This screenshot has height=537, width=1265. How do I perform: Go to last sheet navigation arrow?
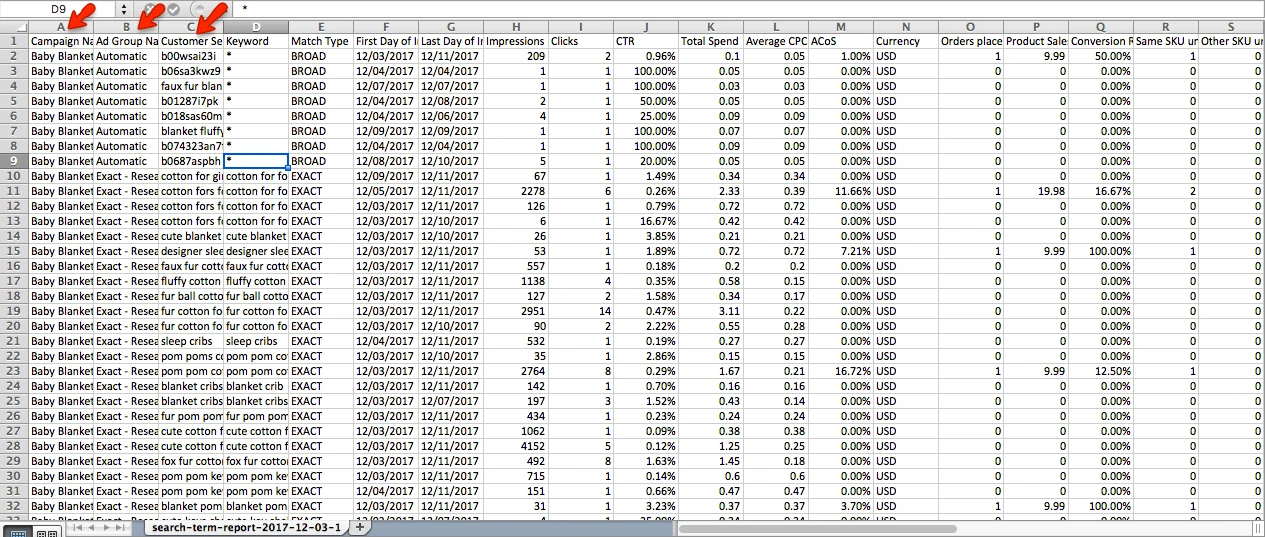click(x=121, y=528)
